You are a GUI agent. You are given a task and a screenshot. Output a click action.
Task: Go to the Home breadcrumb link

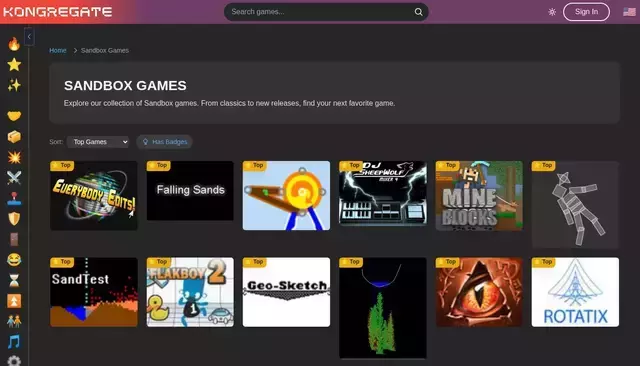pyautogui.click(x=58, y=50)
